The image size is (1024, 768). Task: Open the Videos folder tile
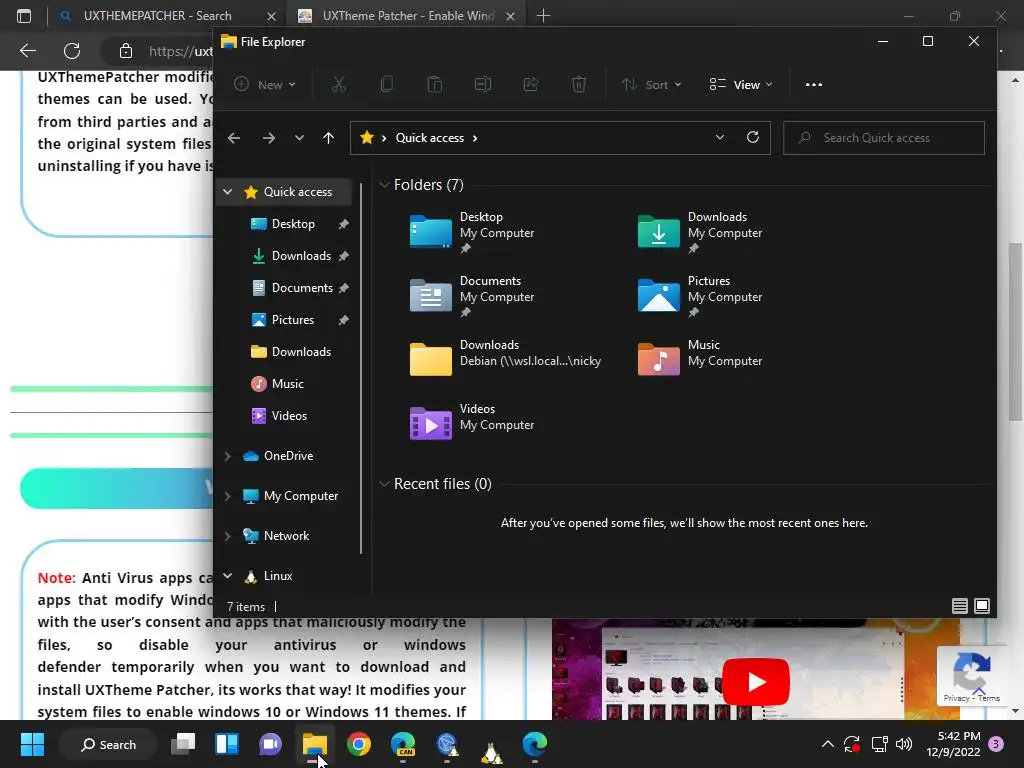point(472,423)
